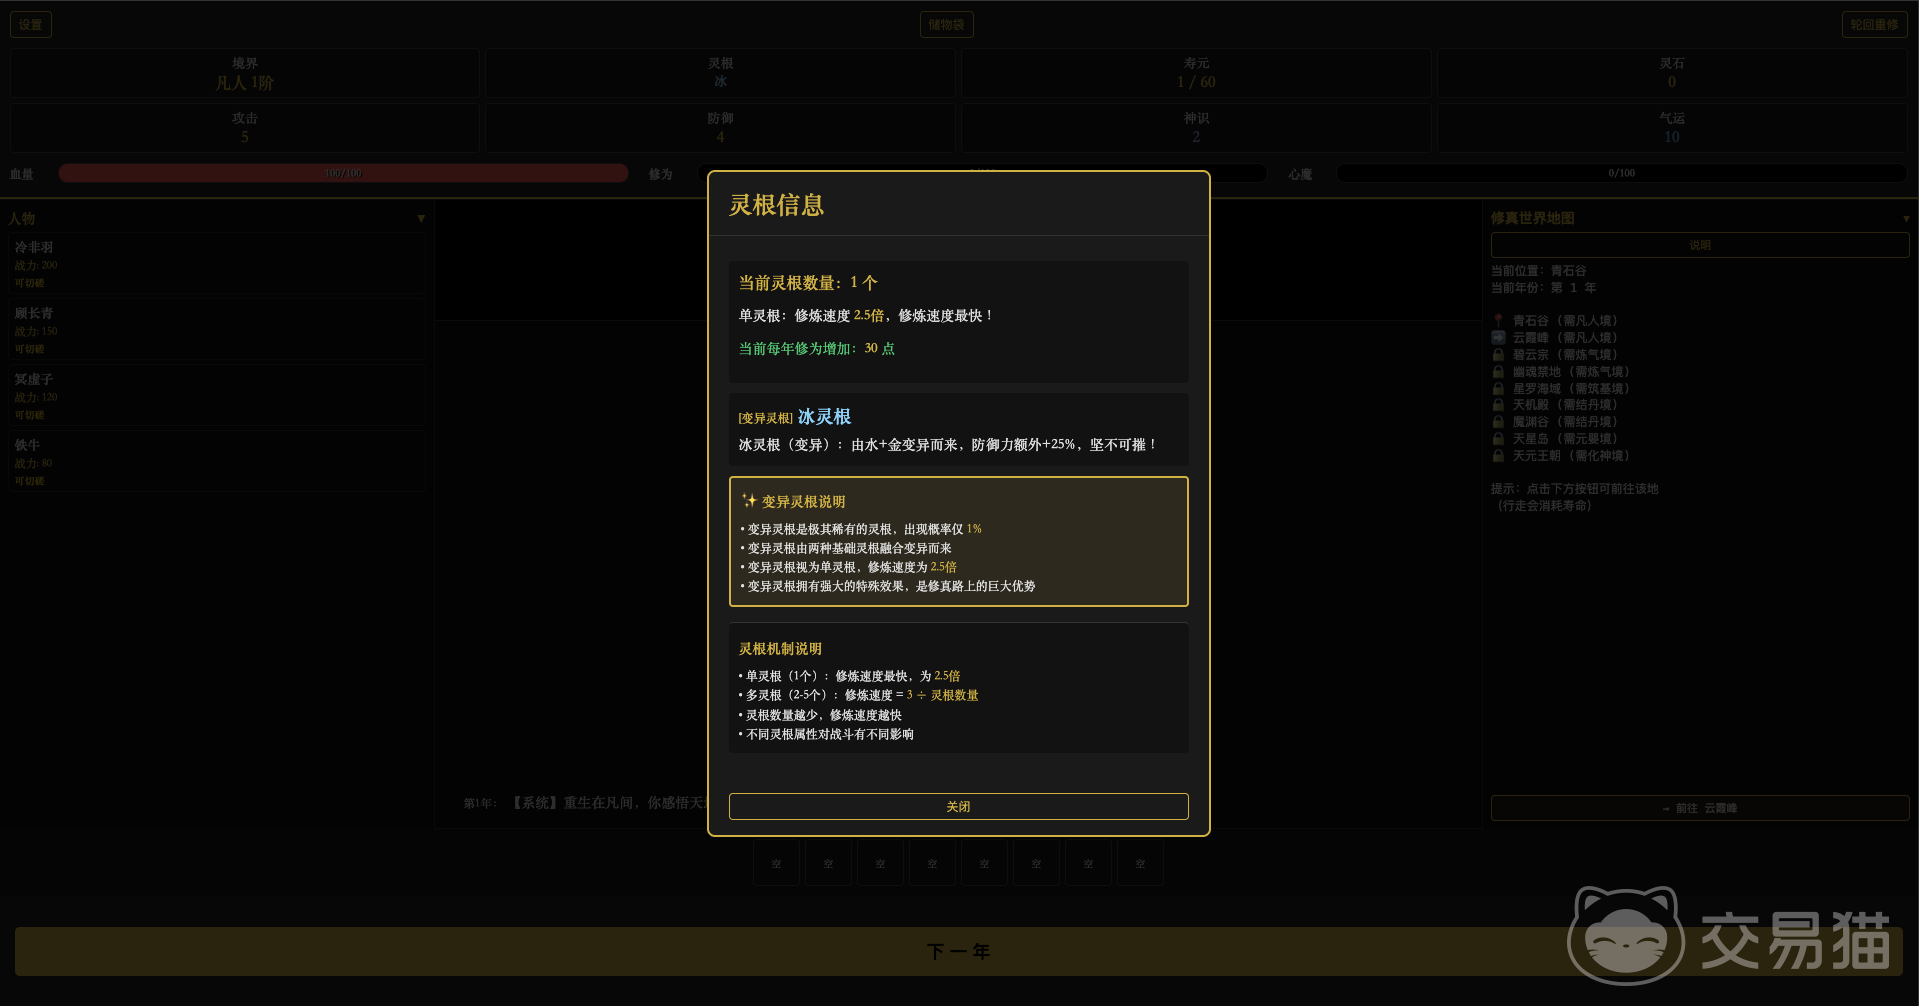Click the lock icon beside 幽魂禁地
Screen dimensions: 1919x1006
click(x=1498, y=372)
